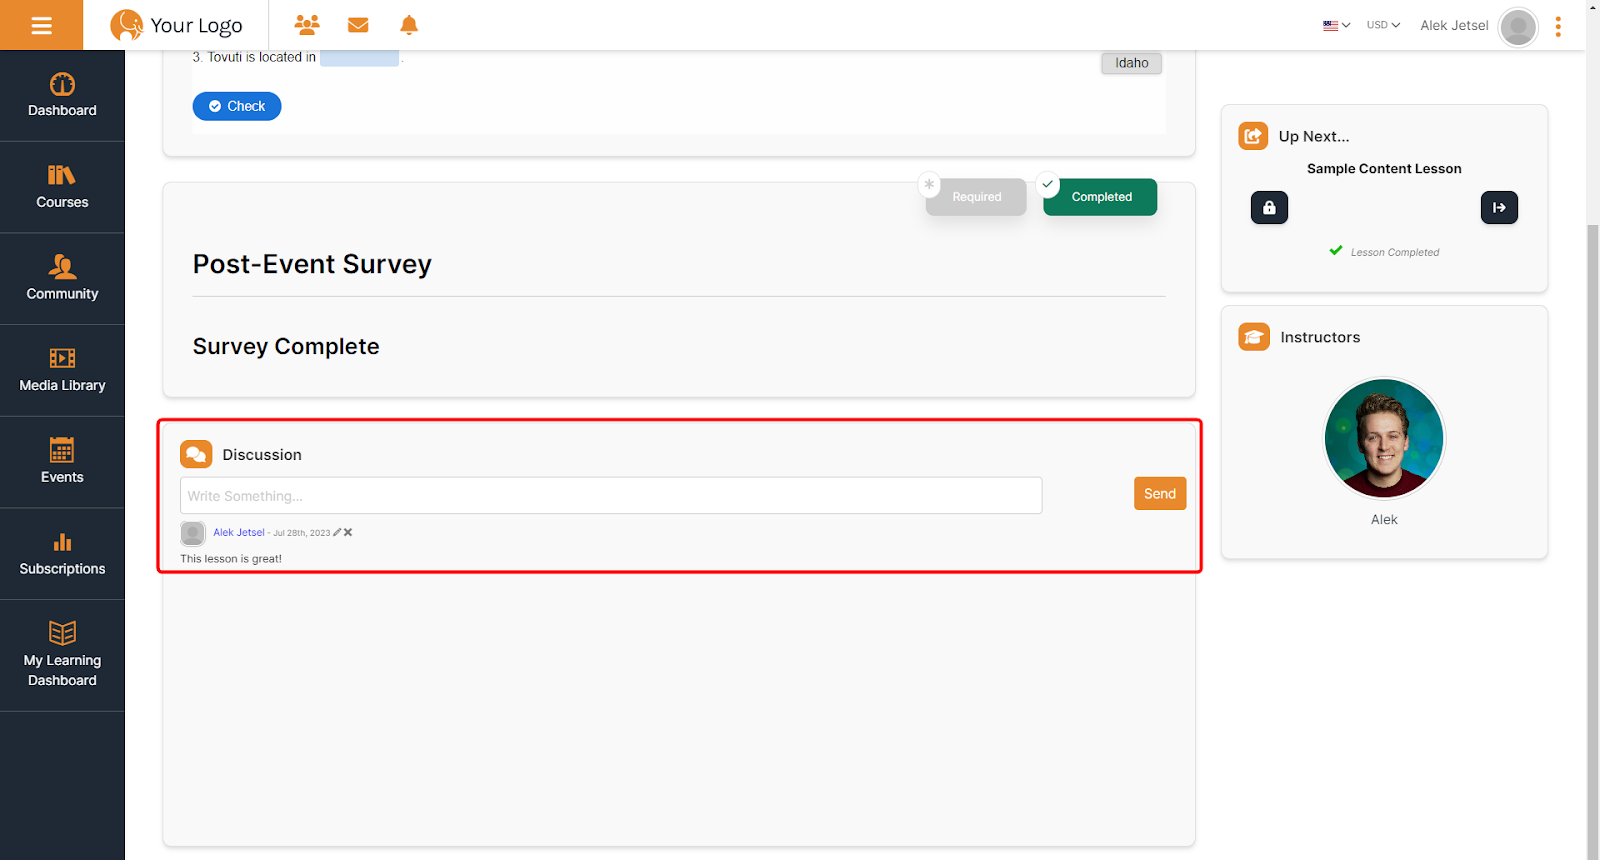Open Alek Jetsel commenter profile link
Screen dimensions: 1600x860
[x=239, y=533]
